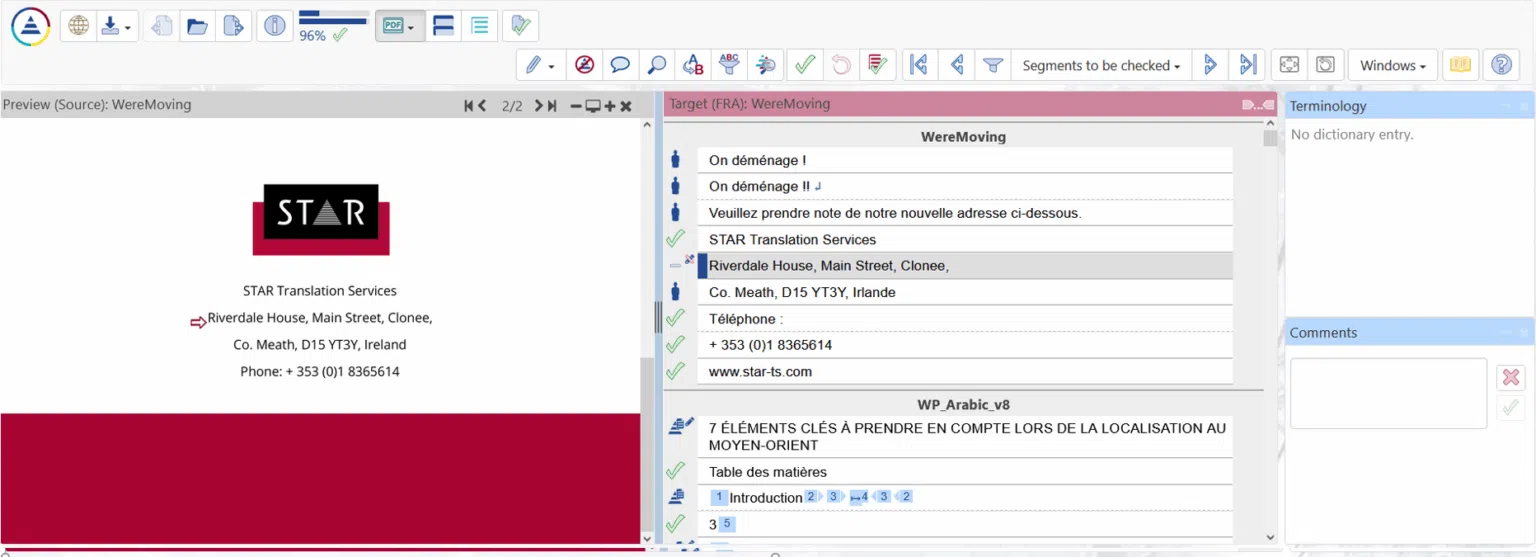Open dropdown arrow next to download icon
1536x557 pixels.
tap(128, 27)
